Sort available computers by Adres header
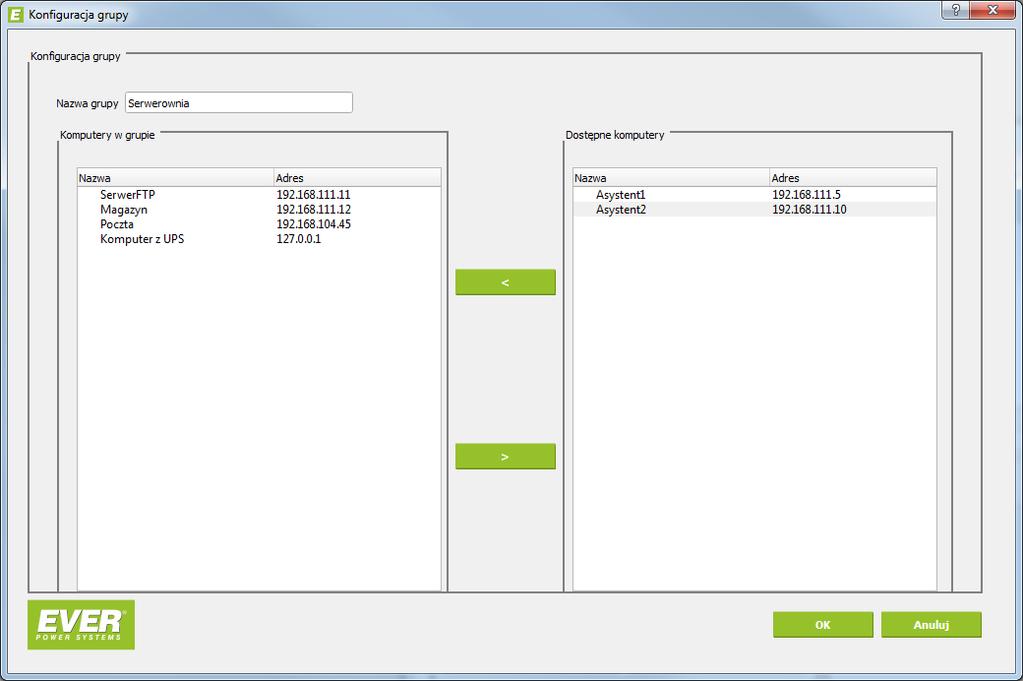1023x681 pixels. (853, 177)
